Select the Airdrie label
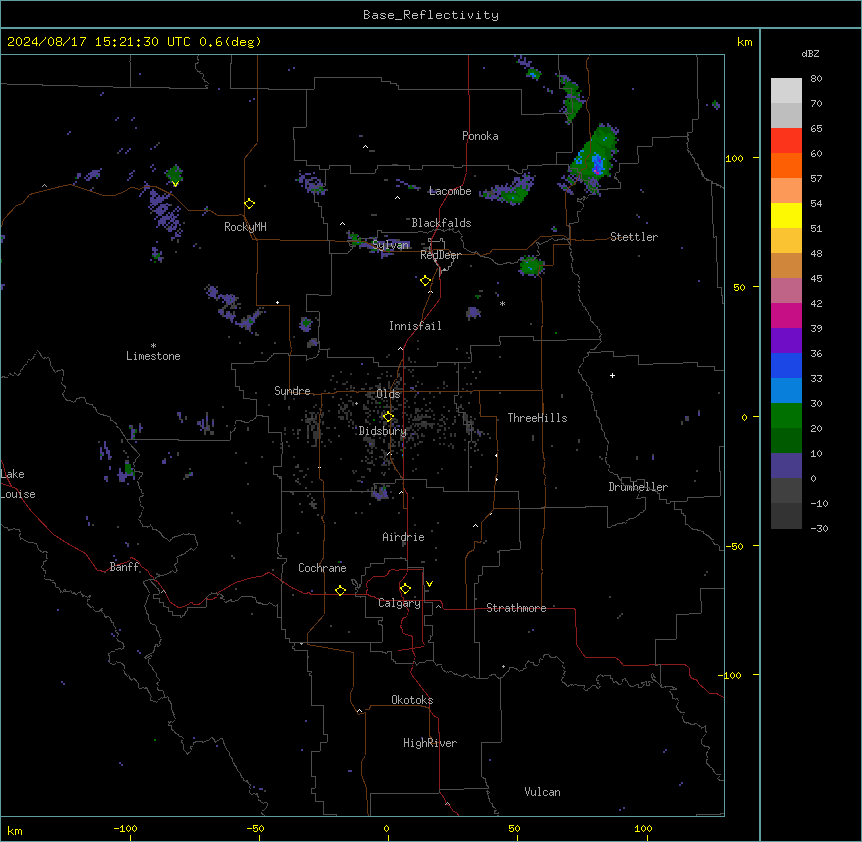The width and height of the screenshot is (862, 842). coord(403,537)
